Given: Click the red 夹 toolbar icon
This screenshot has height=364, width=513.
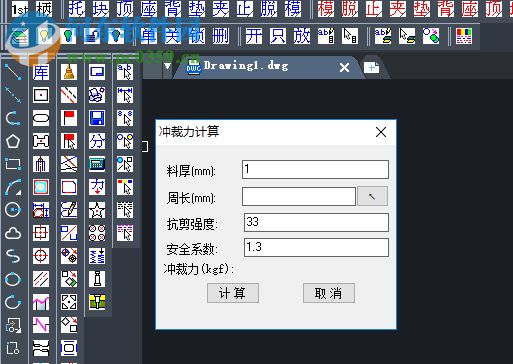Looking at the screenshot, I should click(398, 9).
